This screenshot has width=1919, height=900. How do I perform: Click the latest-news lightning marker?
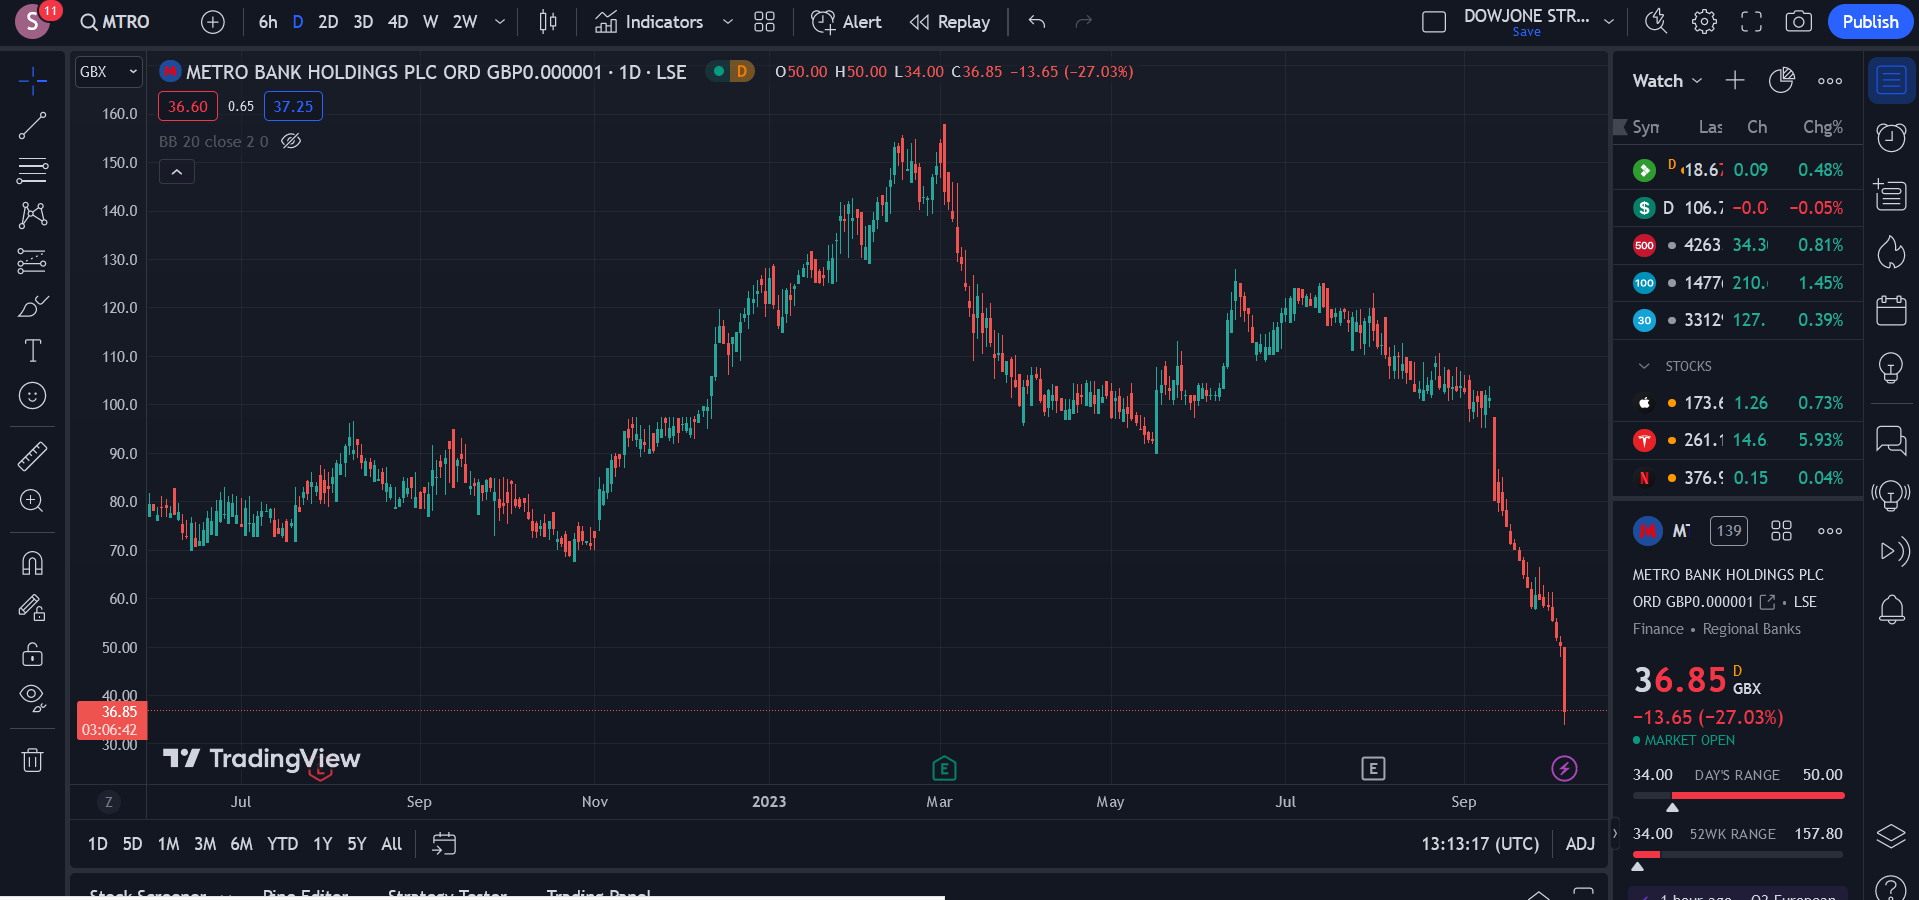pyautogui.click(x=1564, y=768)
